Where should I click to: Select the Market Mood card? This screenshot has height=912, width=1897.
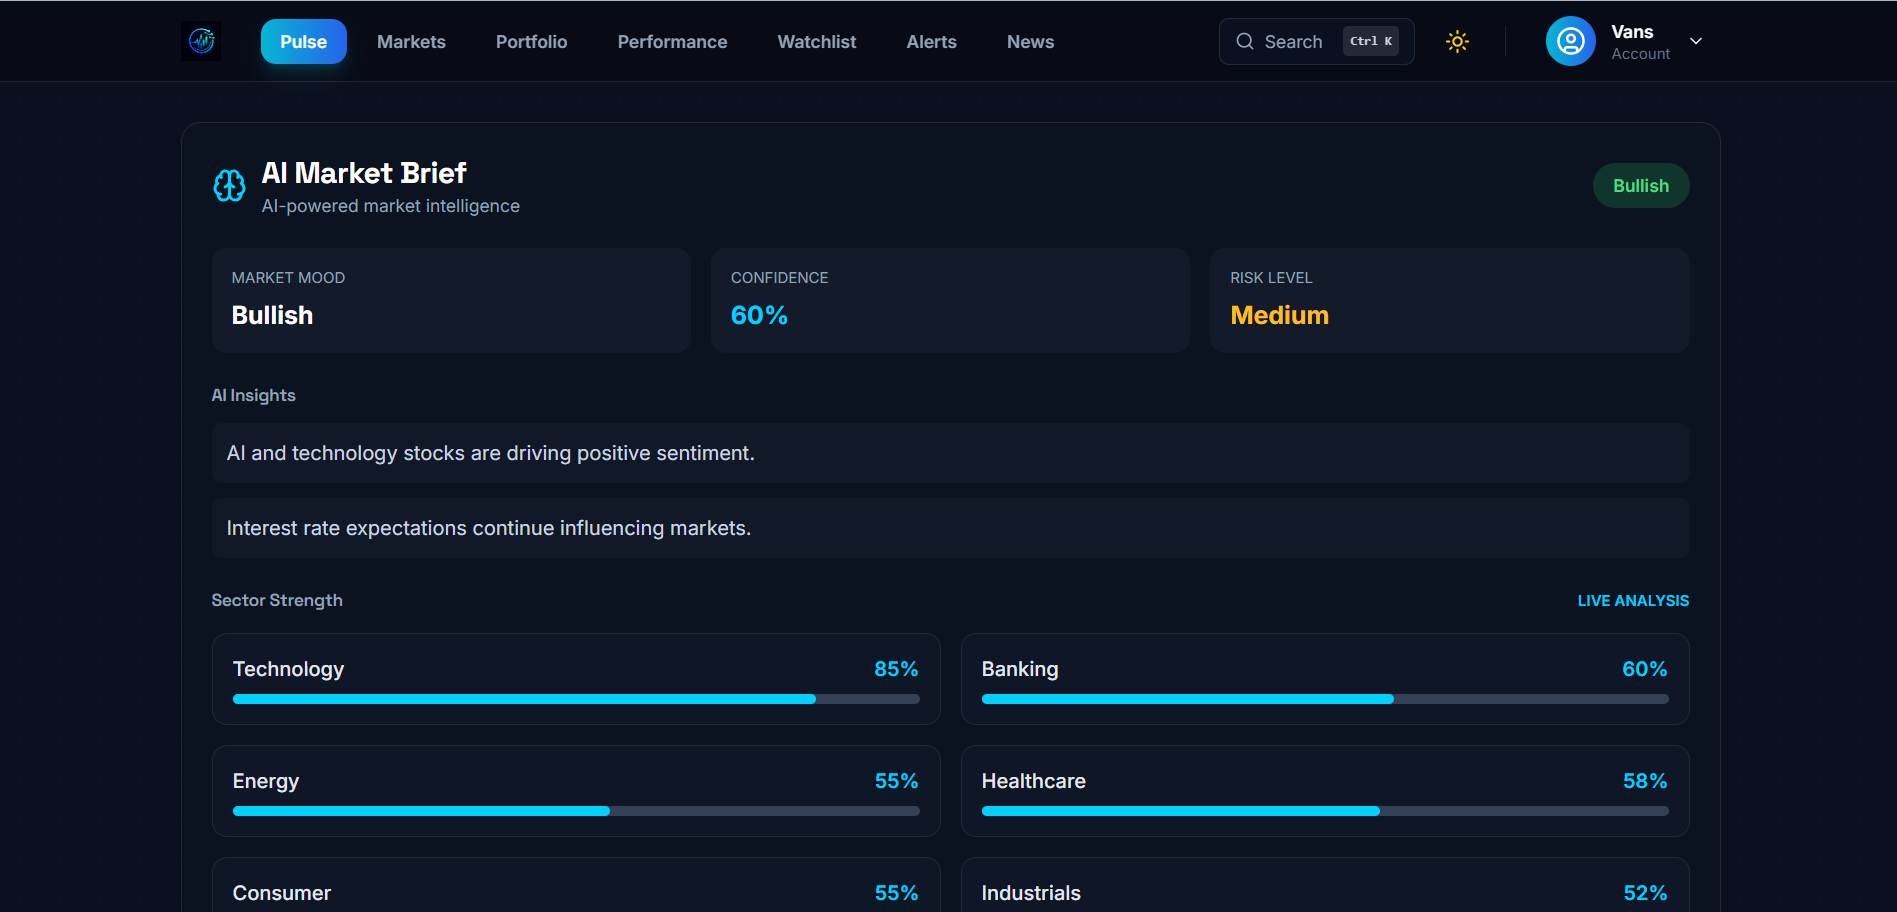[x=451, y=300]
